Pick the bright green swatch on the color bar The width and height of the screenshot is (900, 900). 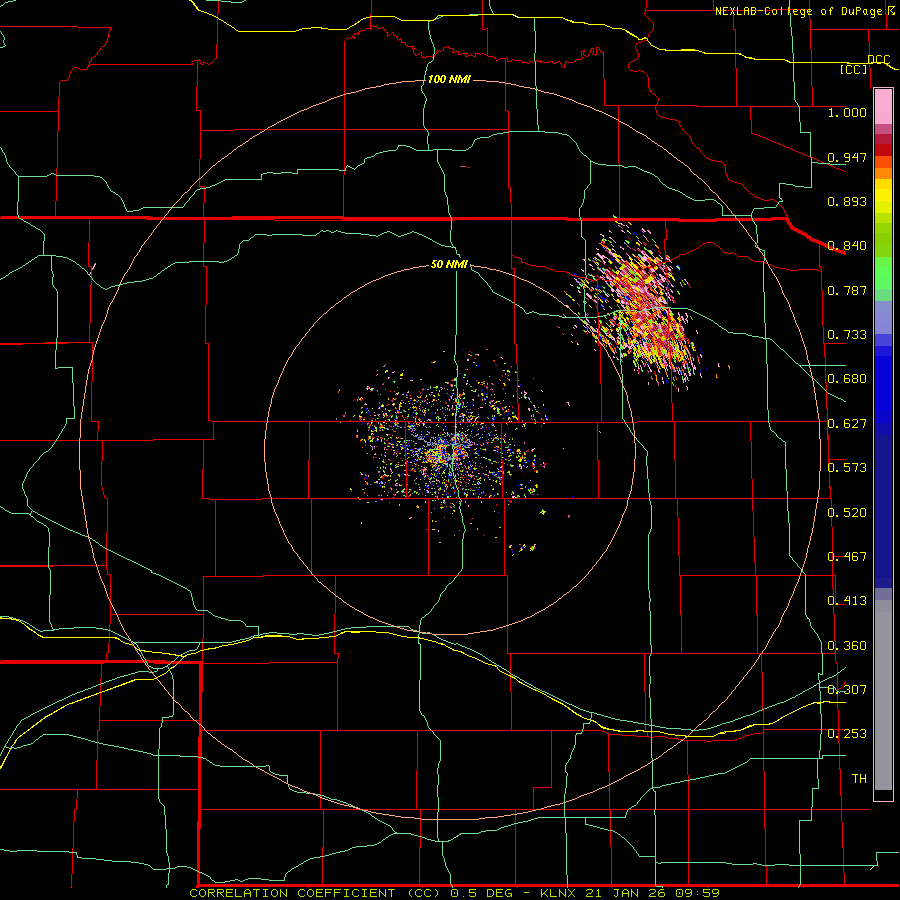(883, 273)
